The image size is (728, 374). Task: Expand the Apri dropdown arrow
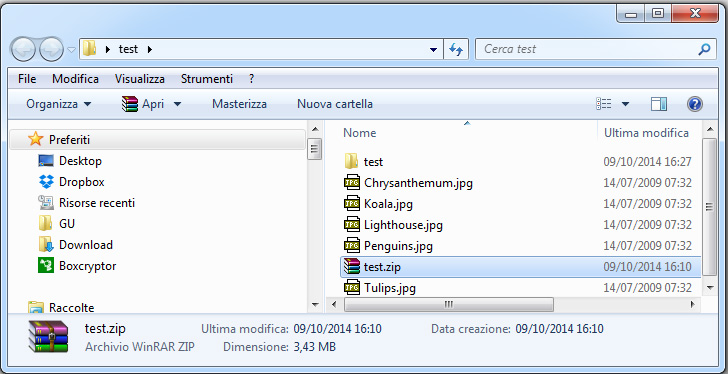pyautogui.click(x=177, y=104)
